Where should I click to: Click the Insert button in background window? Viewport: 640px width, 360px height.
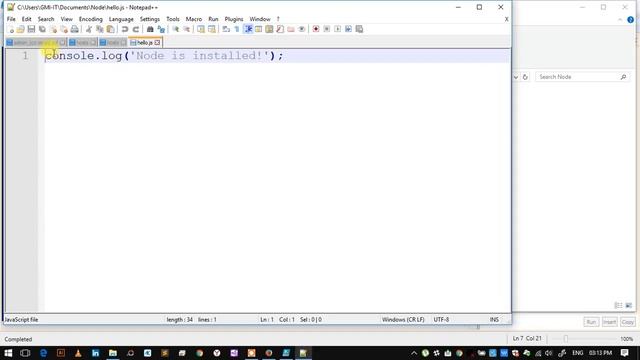609,322
